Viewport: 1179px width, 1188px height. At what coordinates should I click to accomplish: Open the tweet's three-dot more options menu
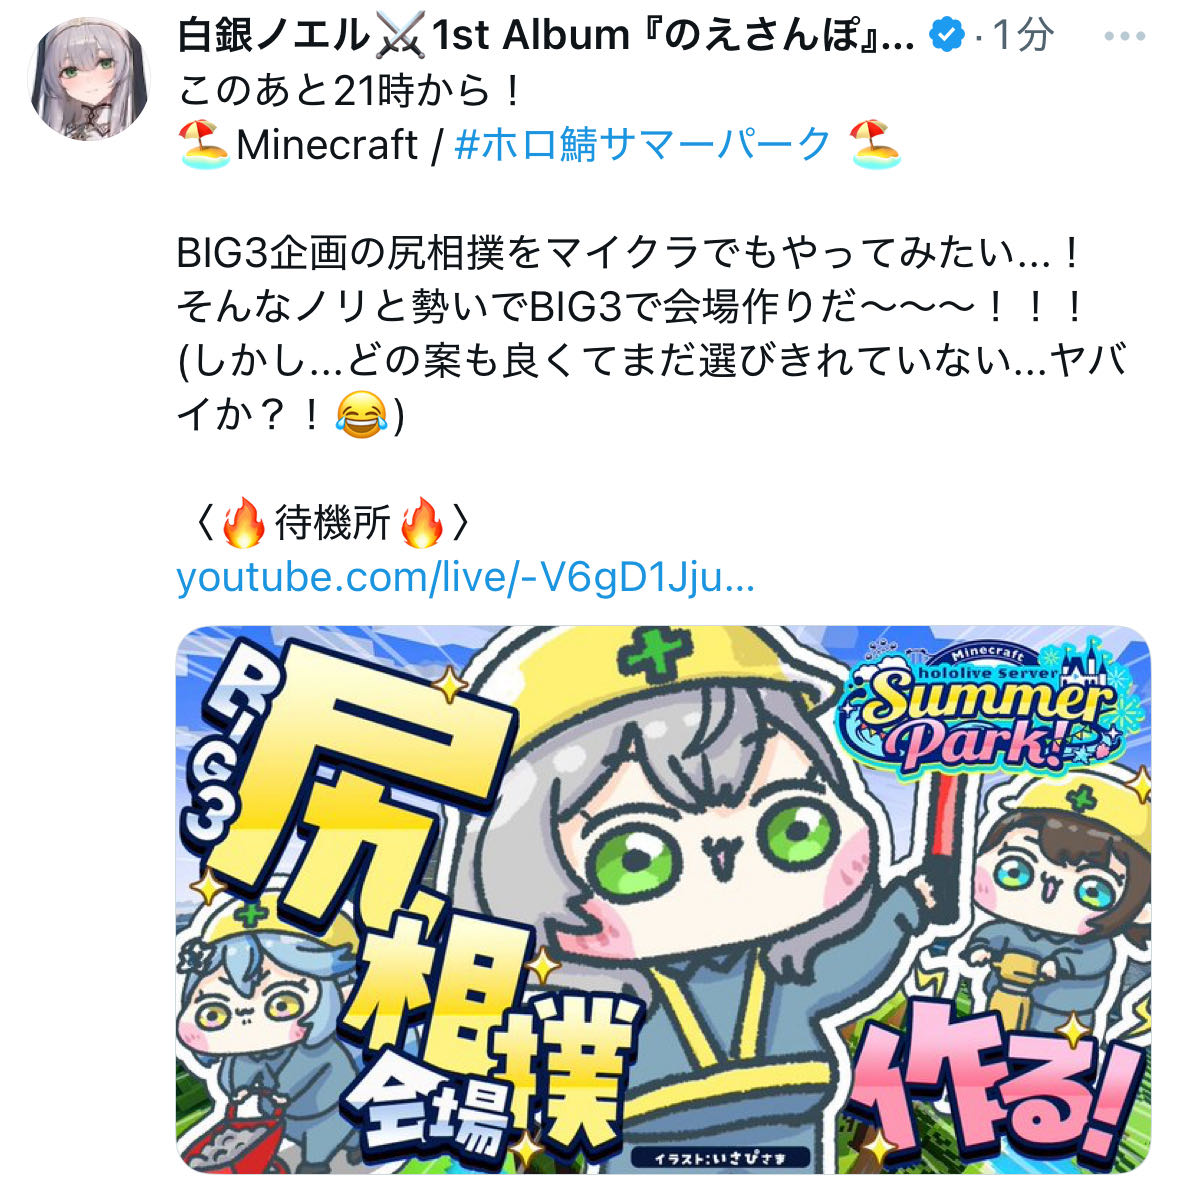1124,36
